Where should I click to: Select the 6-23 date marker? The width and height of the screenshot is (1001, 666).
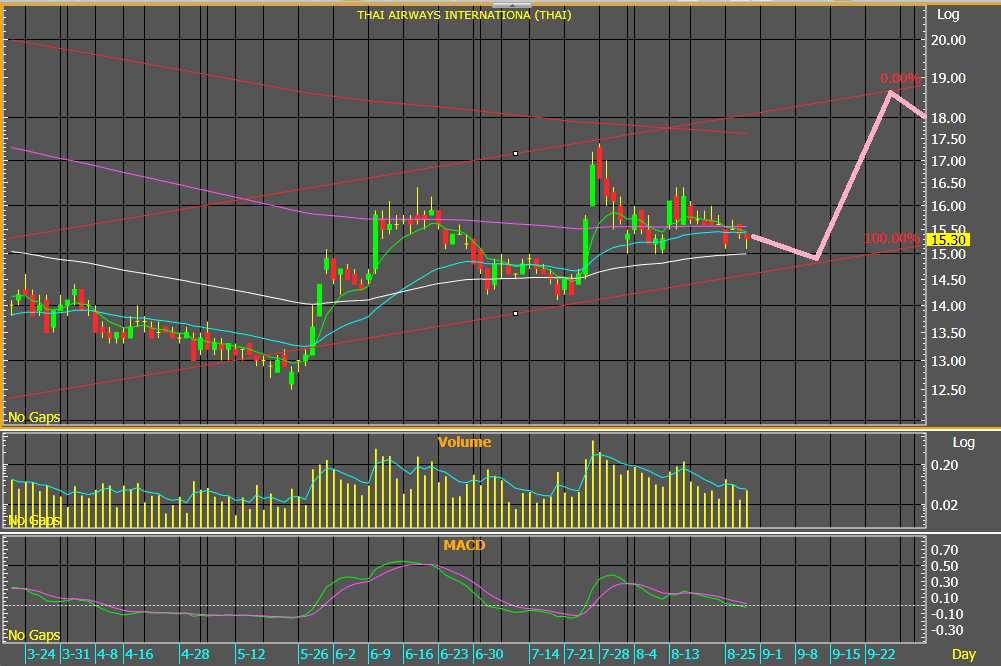454,655
